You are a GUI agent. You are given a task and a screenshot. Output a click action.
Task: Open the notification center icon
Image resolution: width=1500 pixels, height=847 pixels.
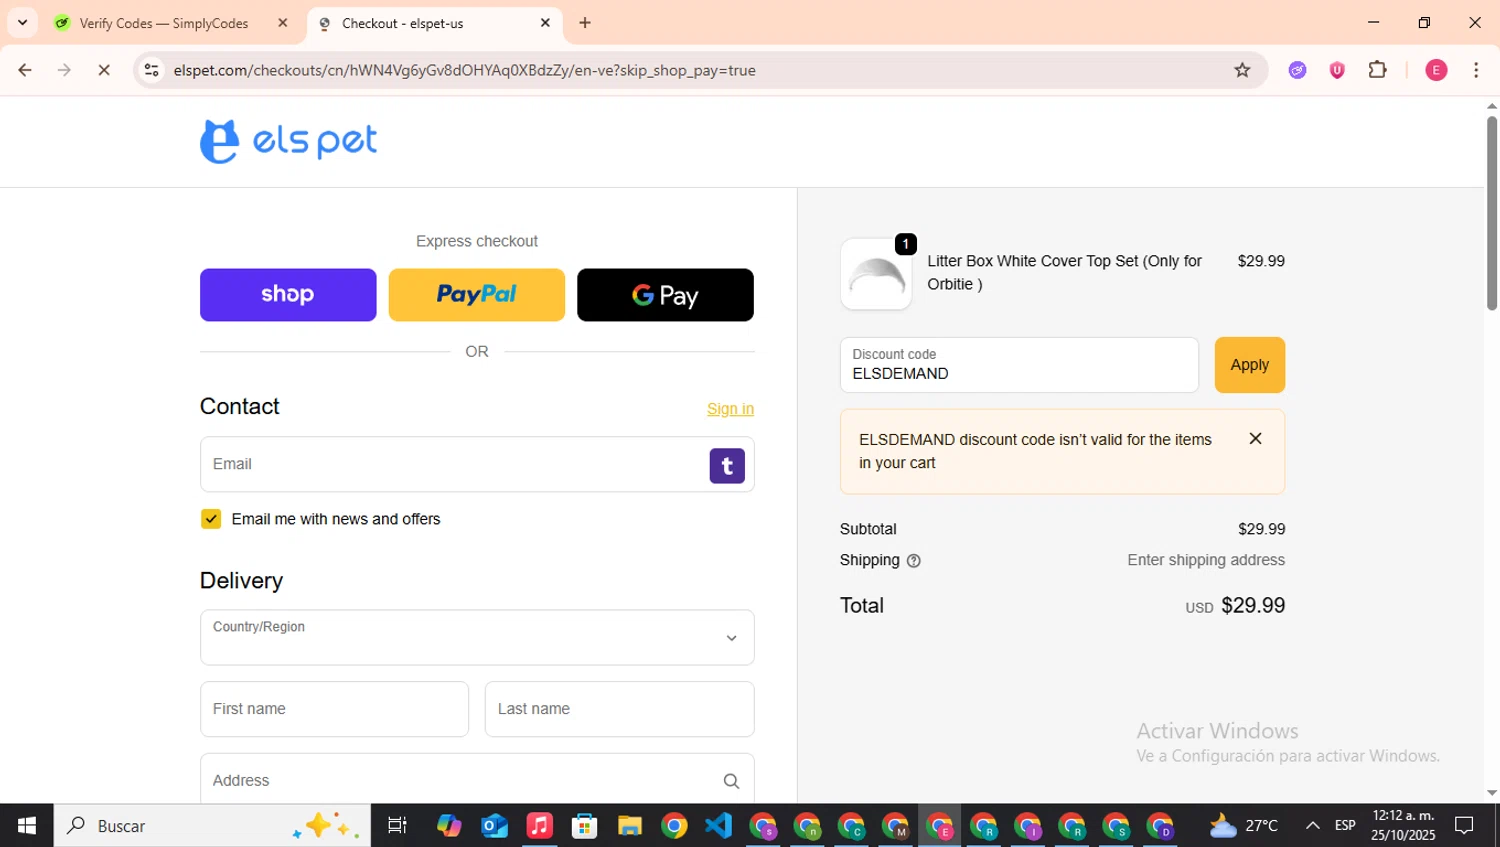click(1465, 826)
